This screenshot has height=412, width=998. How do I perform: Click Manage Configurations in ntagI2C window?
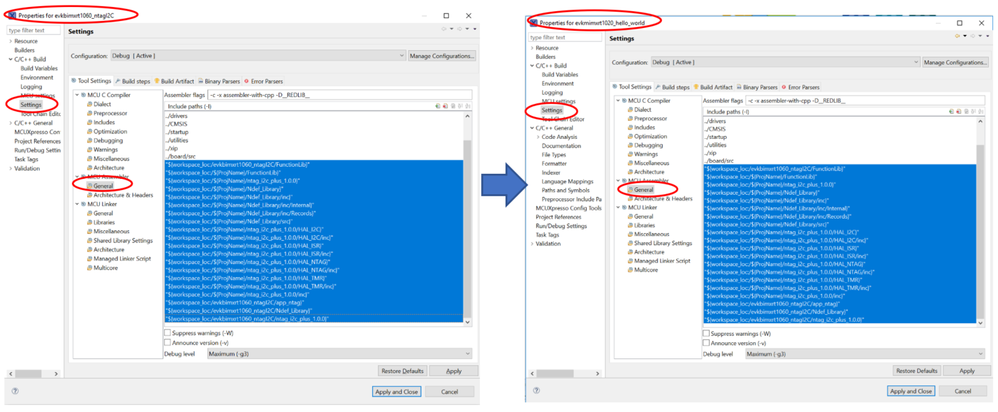(x=442, y=56)
